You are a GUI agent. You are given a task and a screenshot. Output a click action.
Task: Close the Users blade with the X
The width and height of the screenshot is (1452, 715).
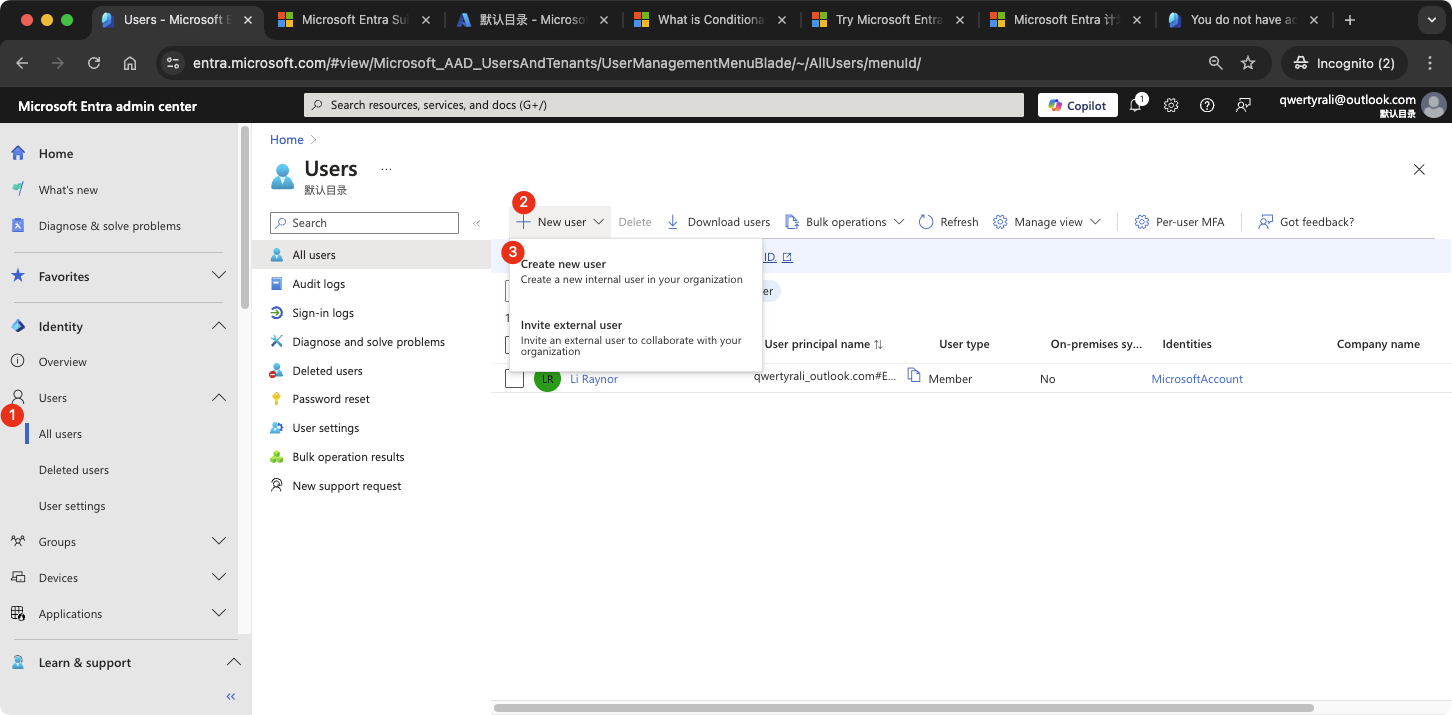point(1419,170)
